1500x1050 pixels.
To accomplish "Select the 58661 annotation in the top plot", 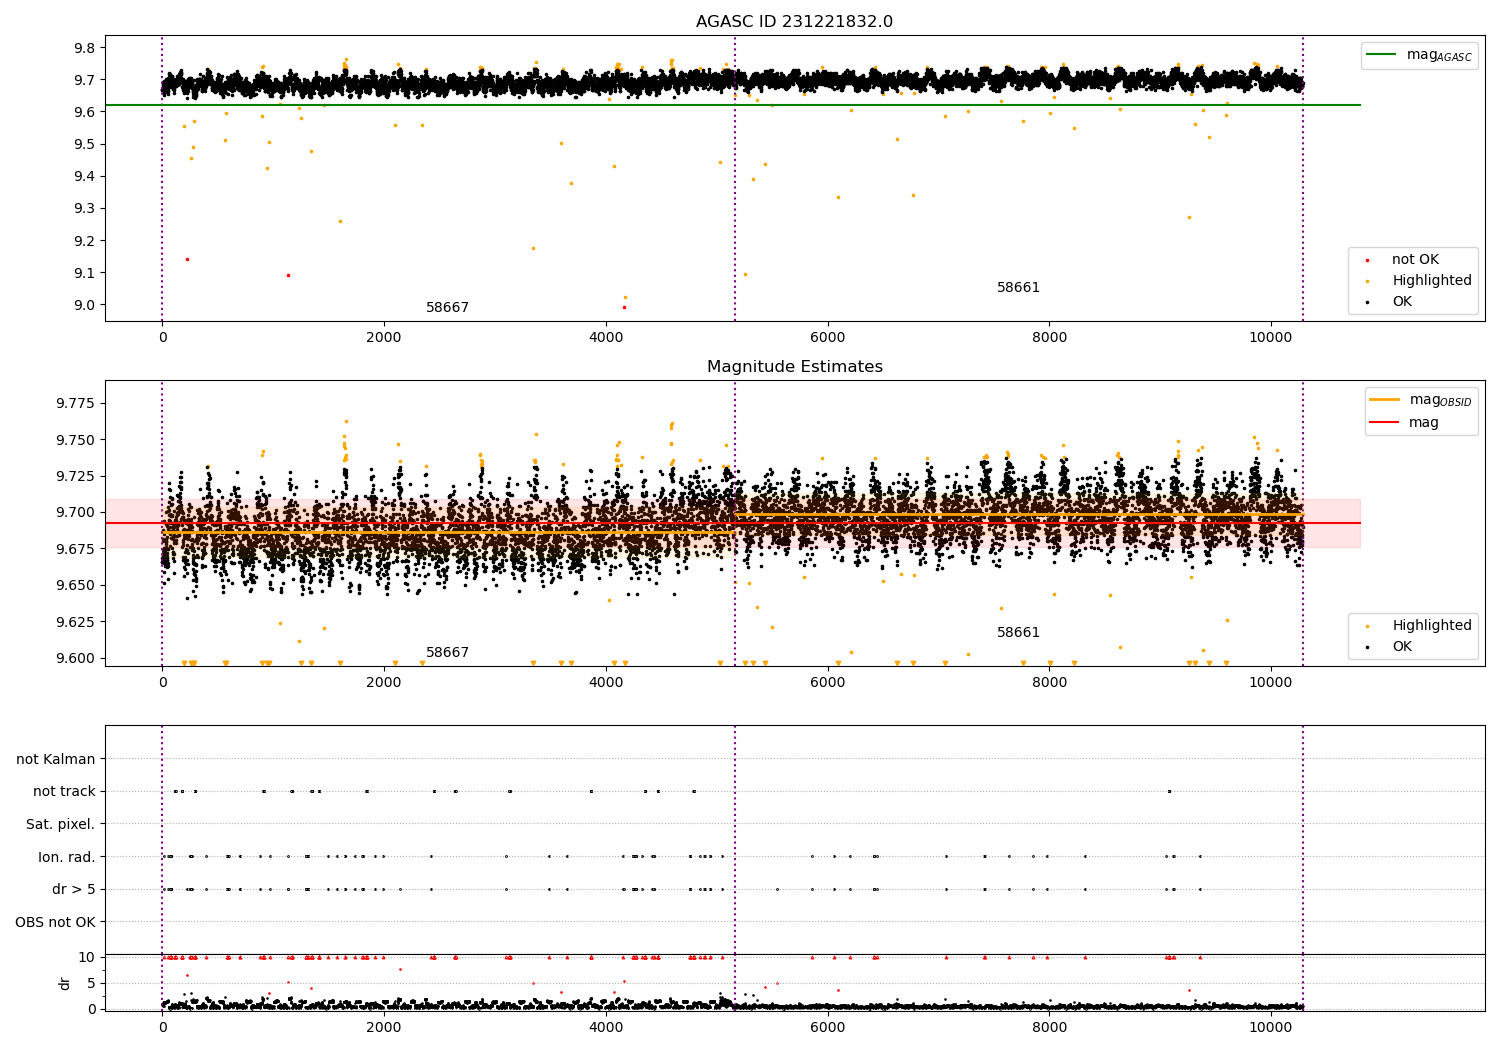I will pyautogui.click(x=1018, y=288).
